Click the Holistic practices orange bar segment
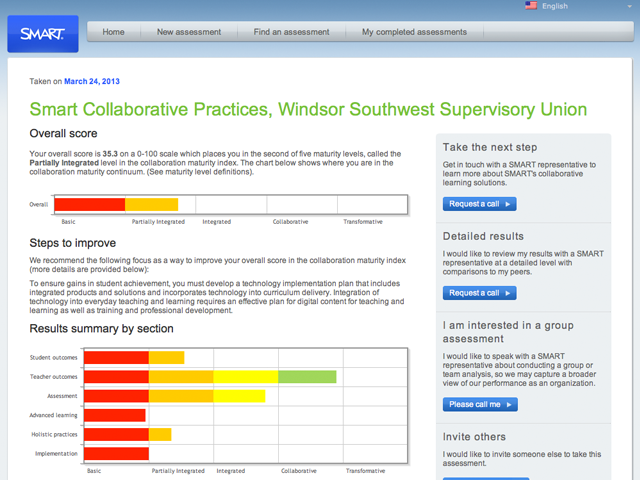The width and height of the screenshot is (640, 480). (x=160, y=434)
